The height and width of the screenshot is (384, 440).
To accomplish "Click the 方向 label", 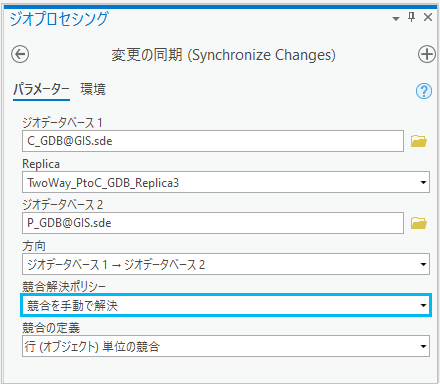I will [34, 246].
